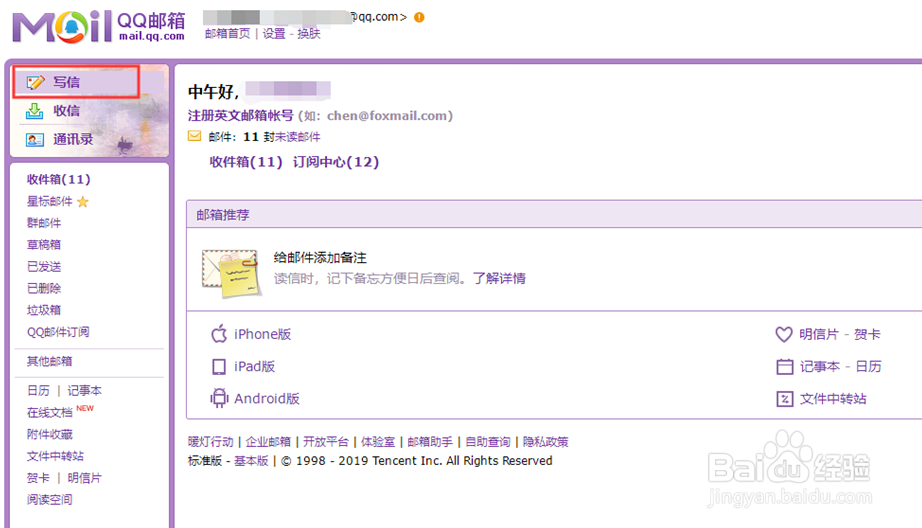Open 已发送 sent folder
Viewport: 922px width, 528px height.
coord(44,266)
